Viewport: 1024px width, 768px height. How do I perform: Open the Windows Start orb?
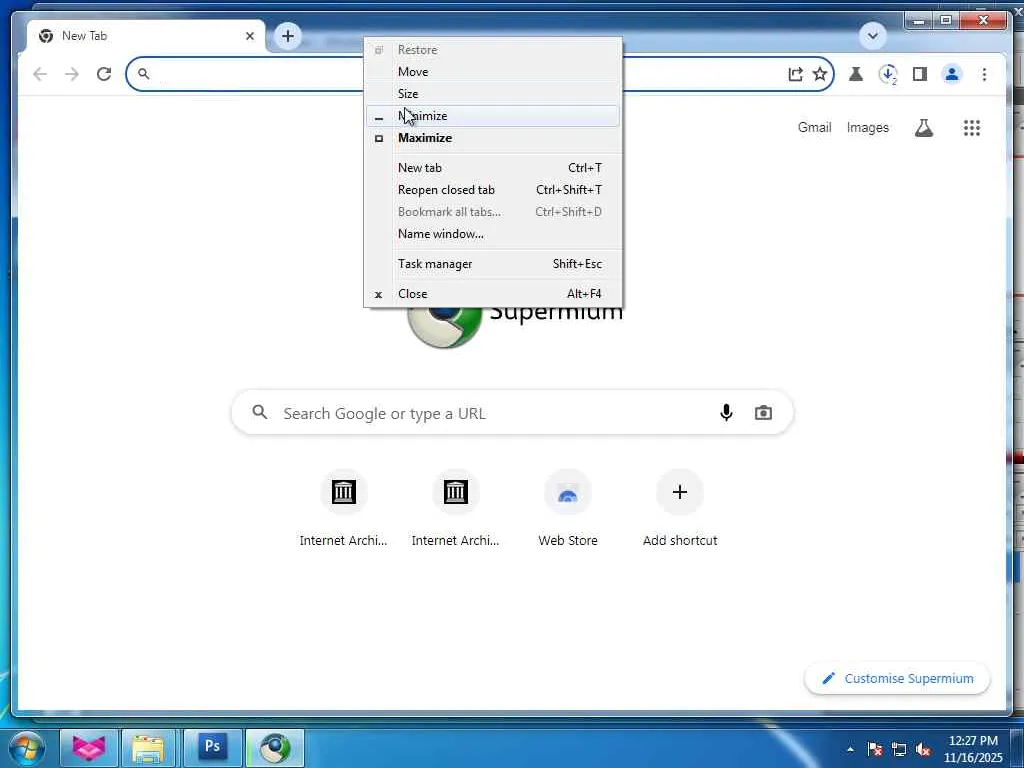coord(27,748)
